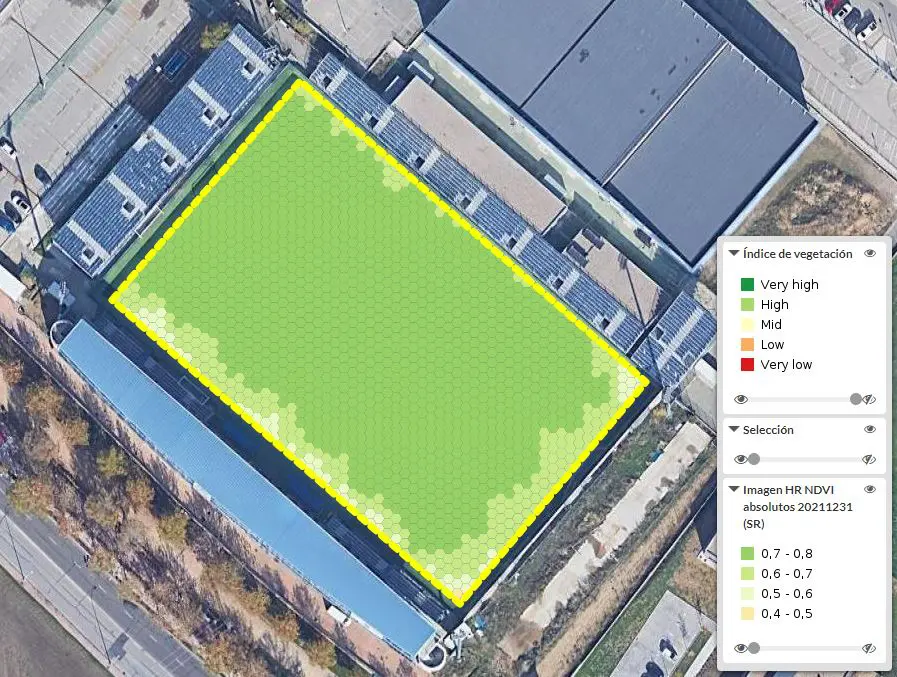Click the Imagen HR NDVI opacity slider handle

click(754, 648)
